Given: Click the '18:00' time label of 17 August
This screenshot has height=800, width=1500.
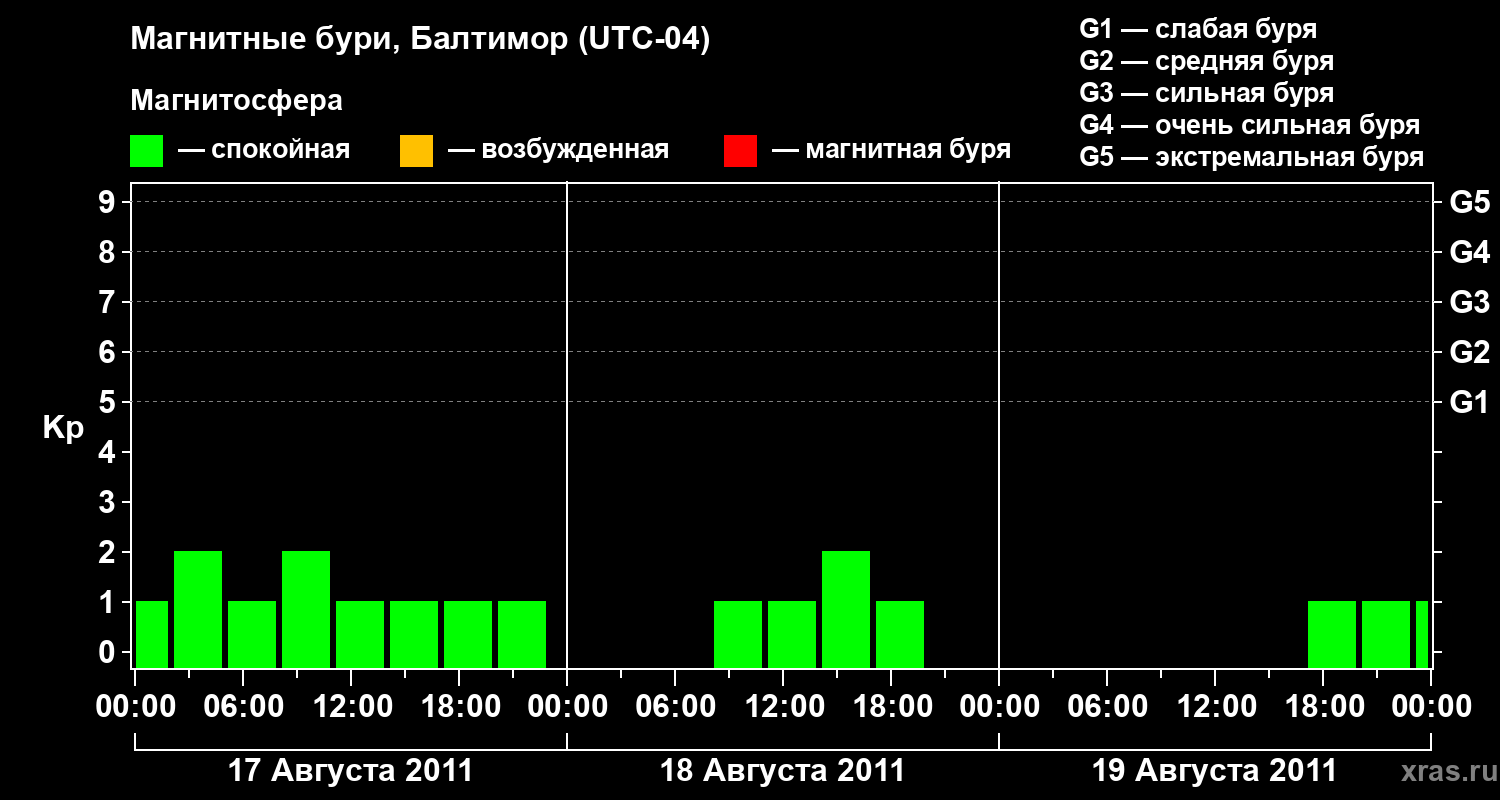Looking at the screenshot, I should tap(459, 706).
